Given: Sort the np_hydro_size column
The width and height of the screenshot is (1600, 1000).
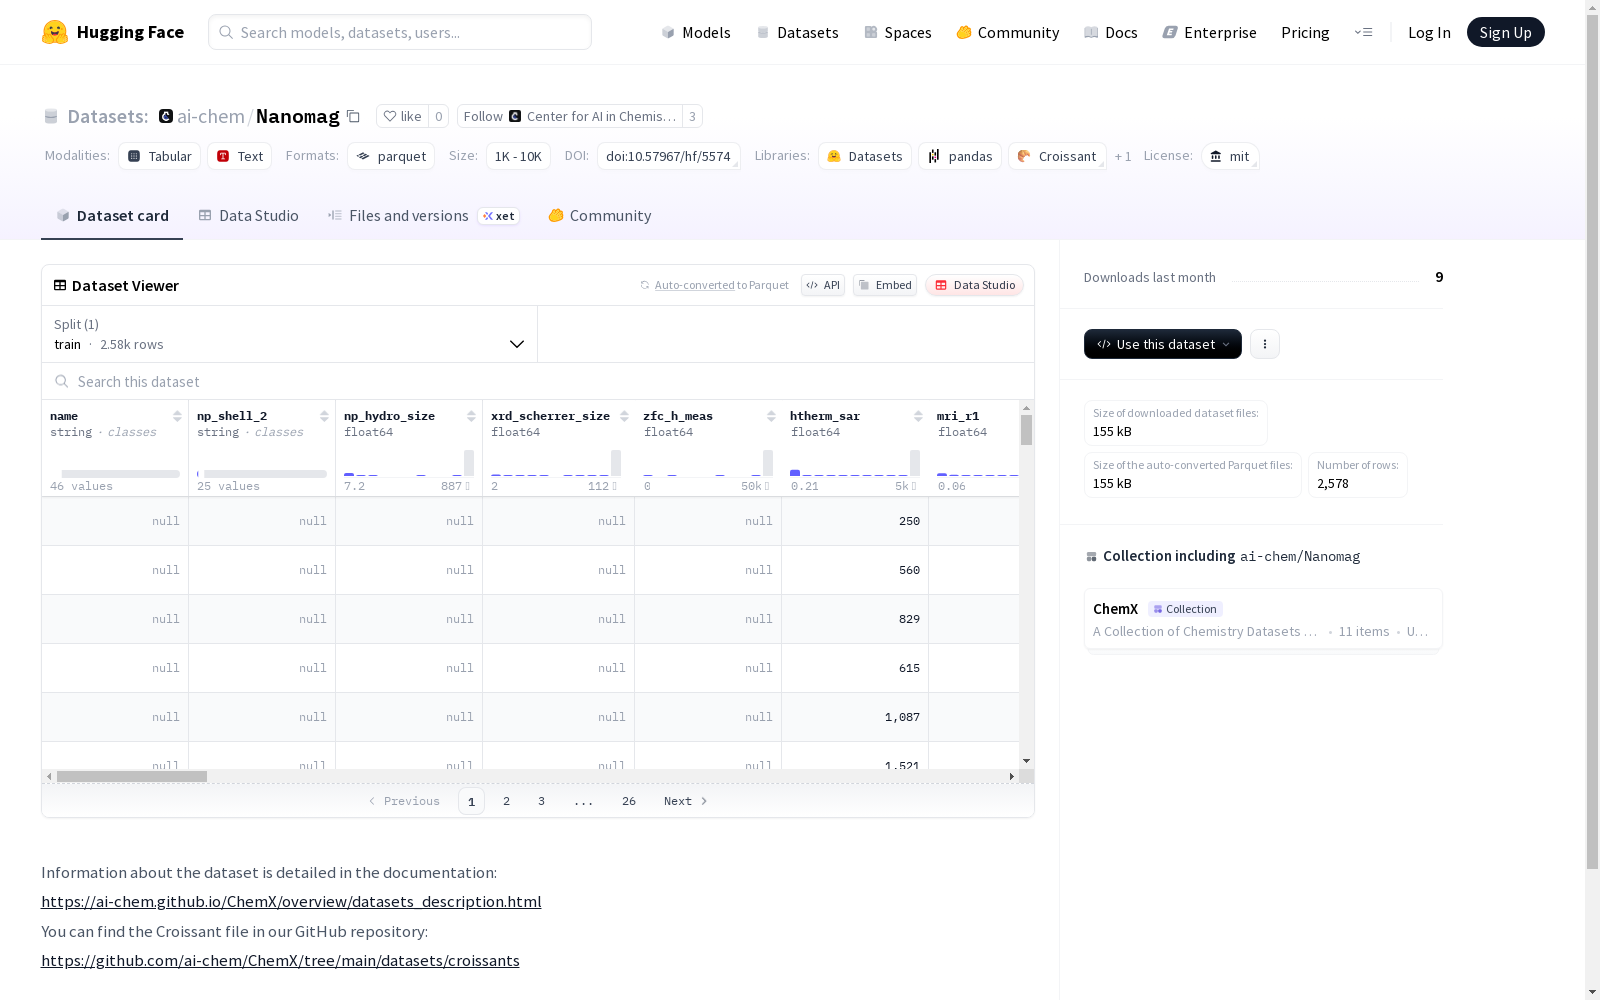Looking at the screenshot, I should (x=471, y=416).
